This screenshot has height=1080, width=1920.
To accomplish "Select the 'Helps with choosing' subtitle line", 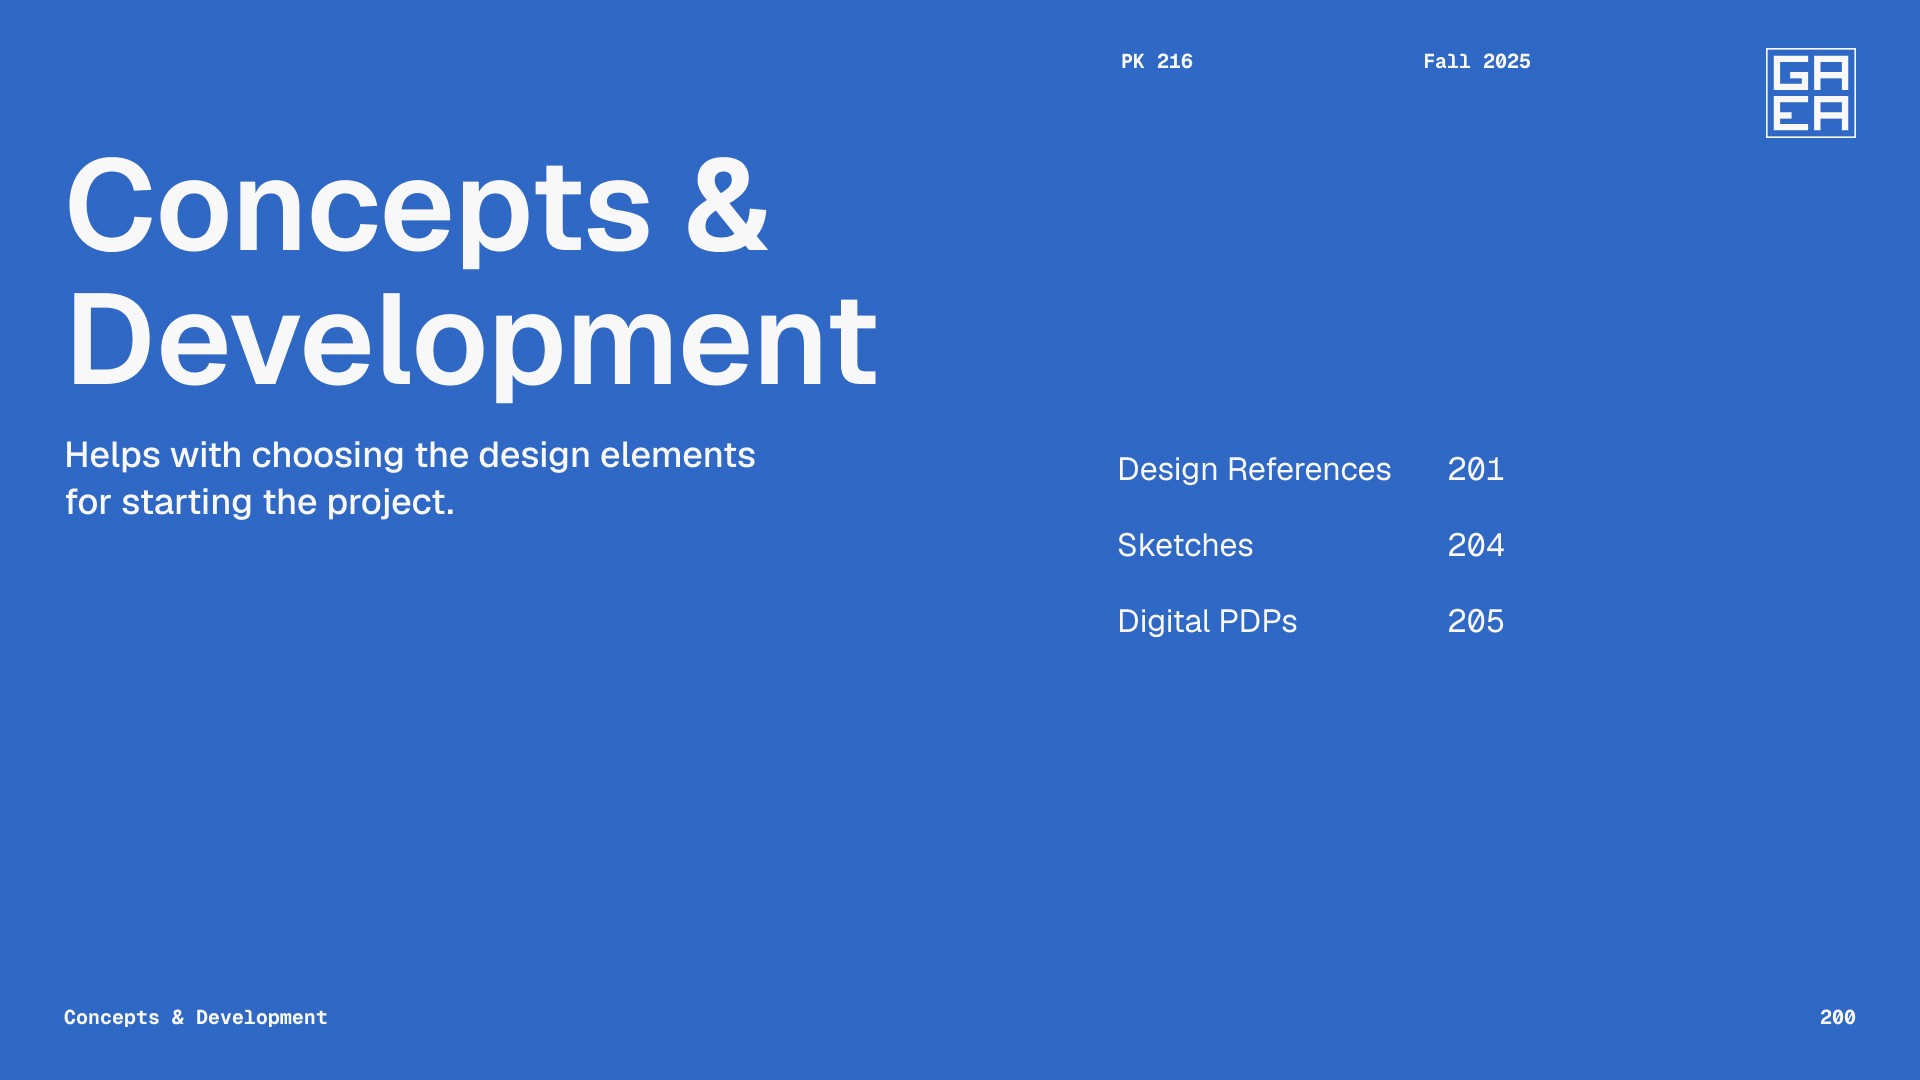I will 409,455.
